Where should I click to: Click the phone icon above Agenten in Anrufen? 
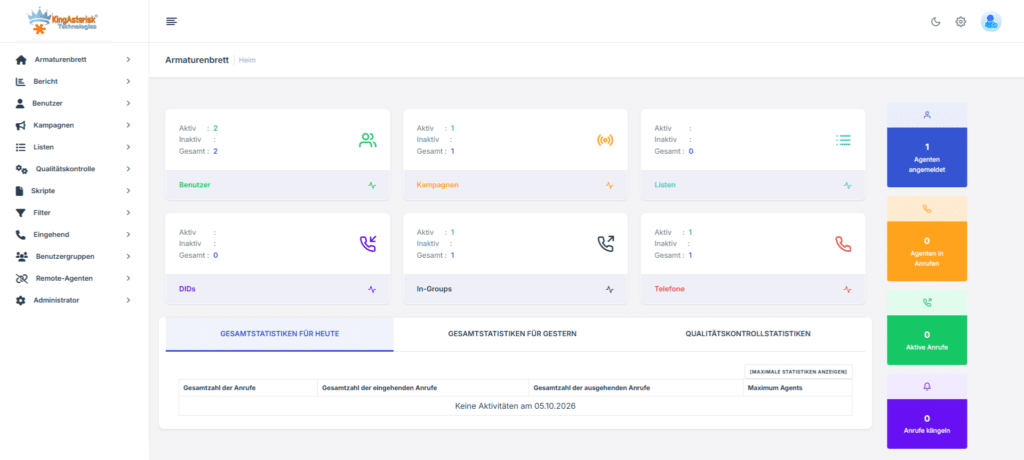point(927,208)
